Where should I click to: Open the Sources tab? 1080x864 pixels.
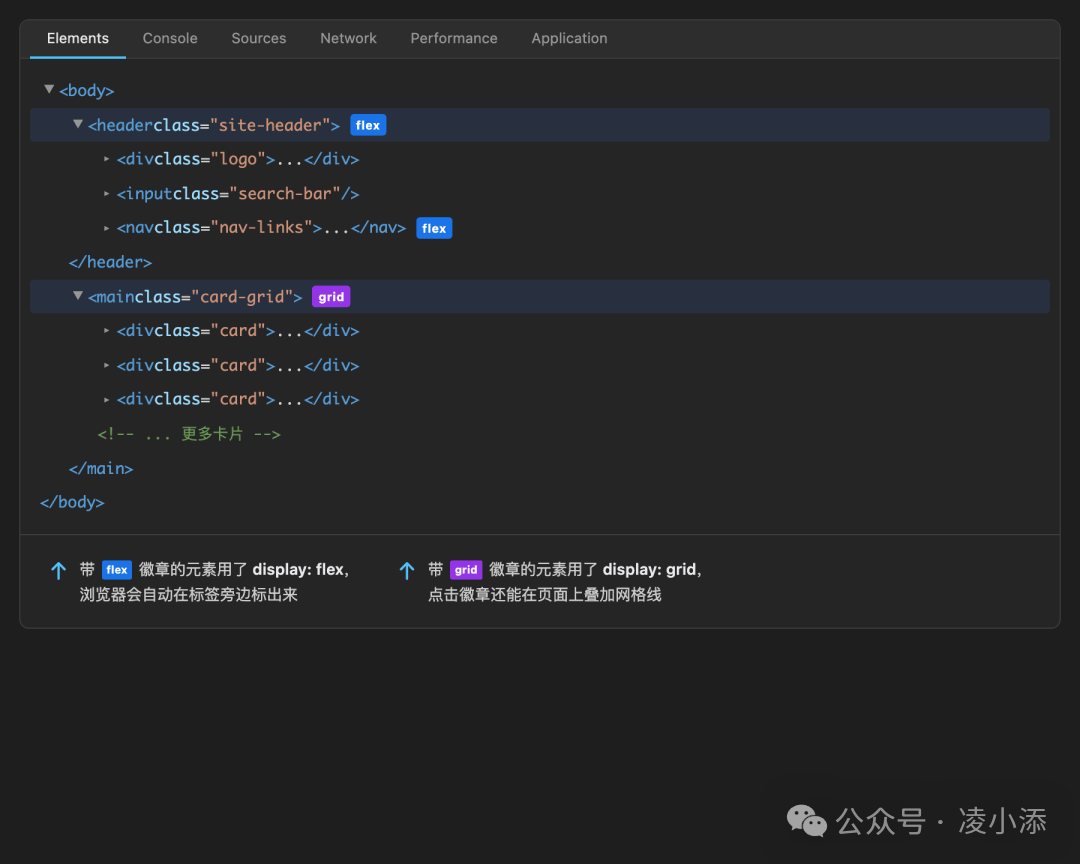[x=259, y=39]
